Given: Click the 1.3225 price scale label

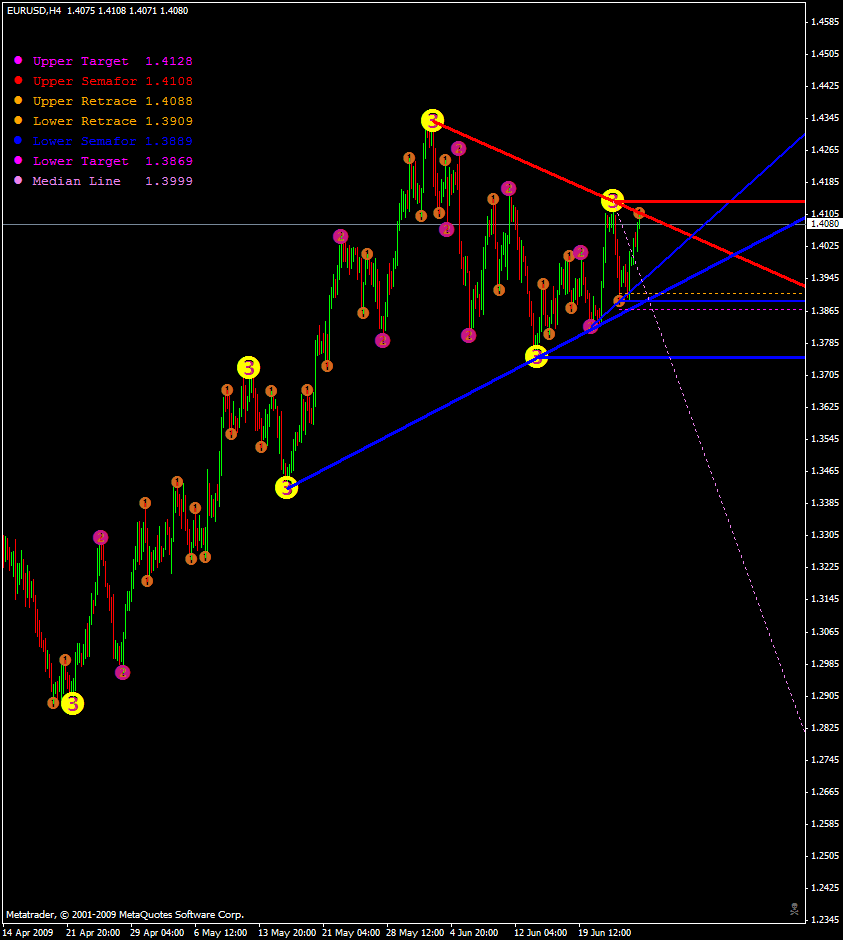Looking at the screenshot, I should click(x=825, y=567).
